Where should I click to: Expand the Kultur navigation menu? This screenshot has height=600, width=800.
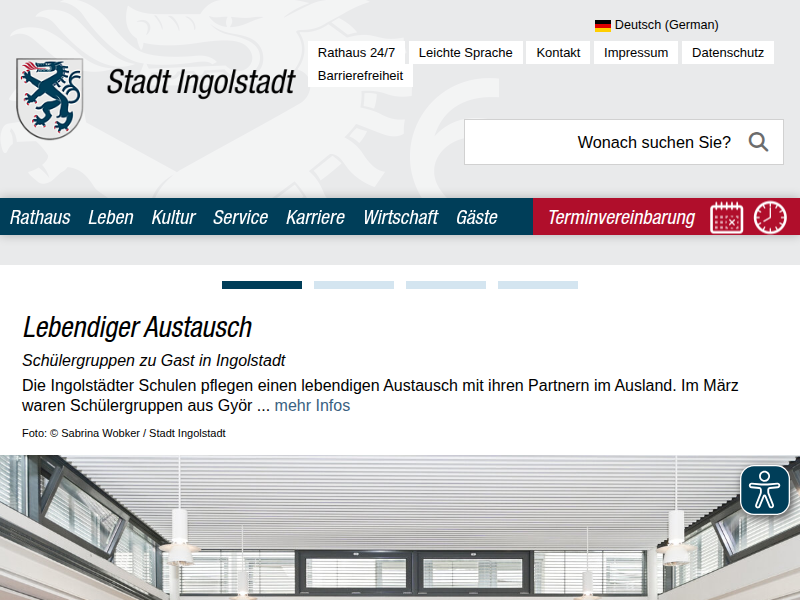point(173,217)
